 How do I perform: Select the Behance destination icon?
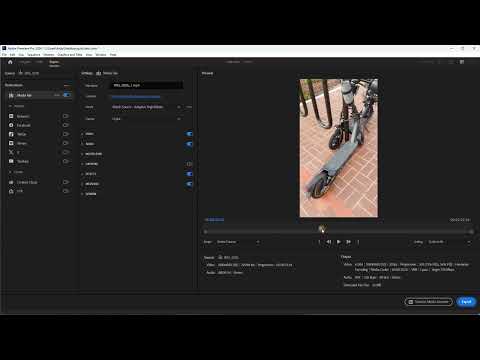[11, 116]
